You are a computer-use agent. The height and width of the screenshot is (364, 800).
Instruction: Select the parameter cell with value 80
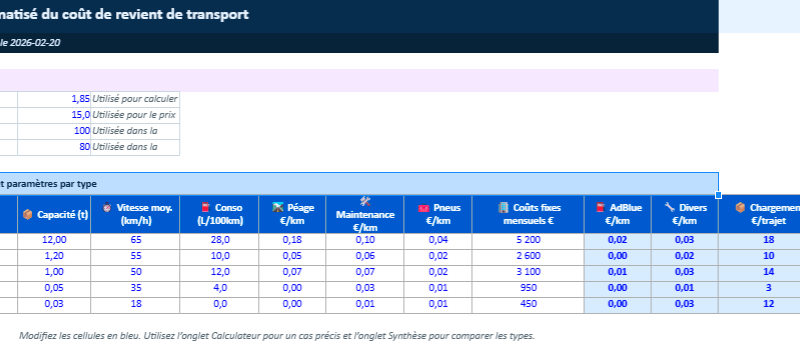pos(54,147)
